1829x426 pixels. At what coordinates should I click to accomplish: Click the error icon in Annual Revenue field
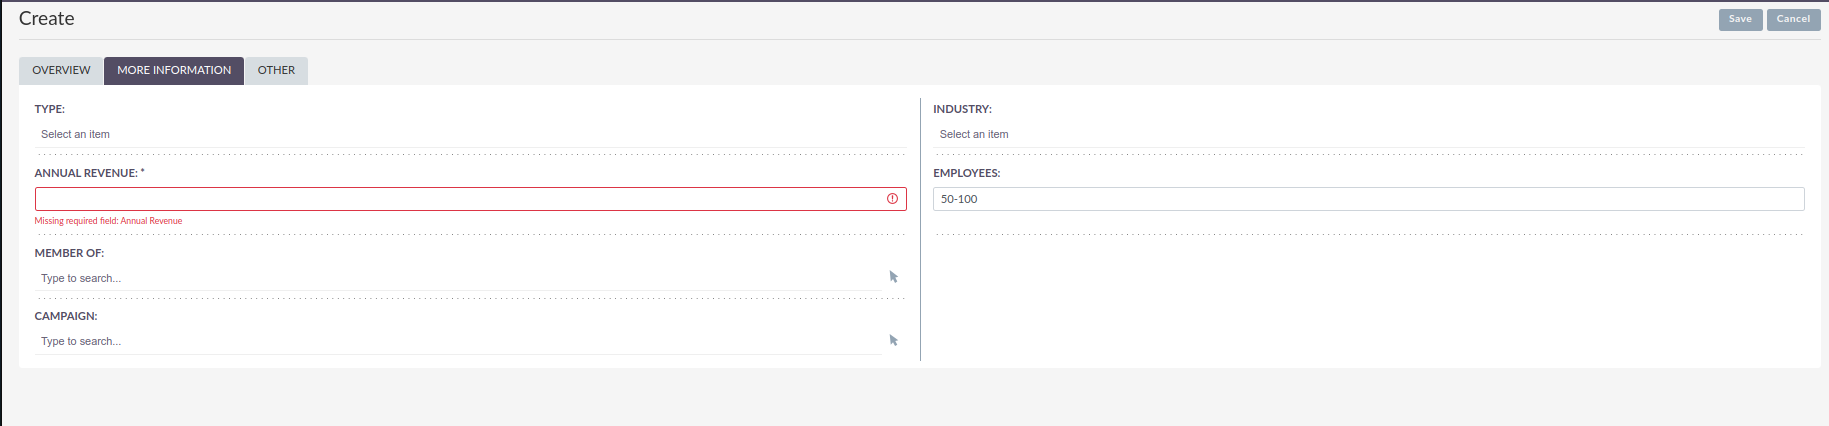pyautogui.click(x=892, y=199)
